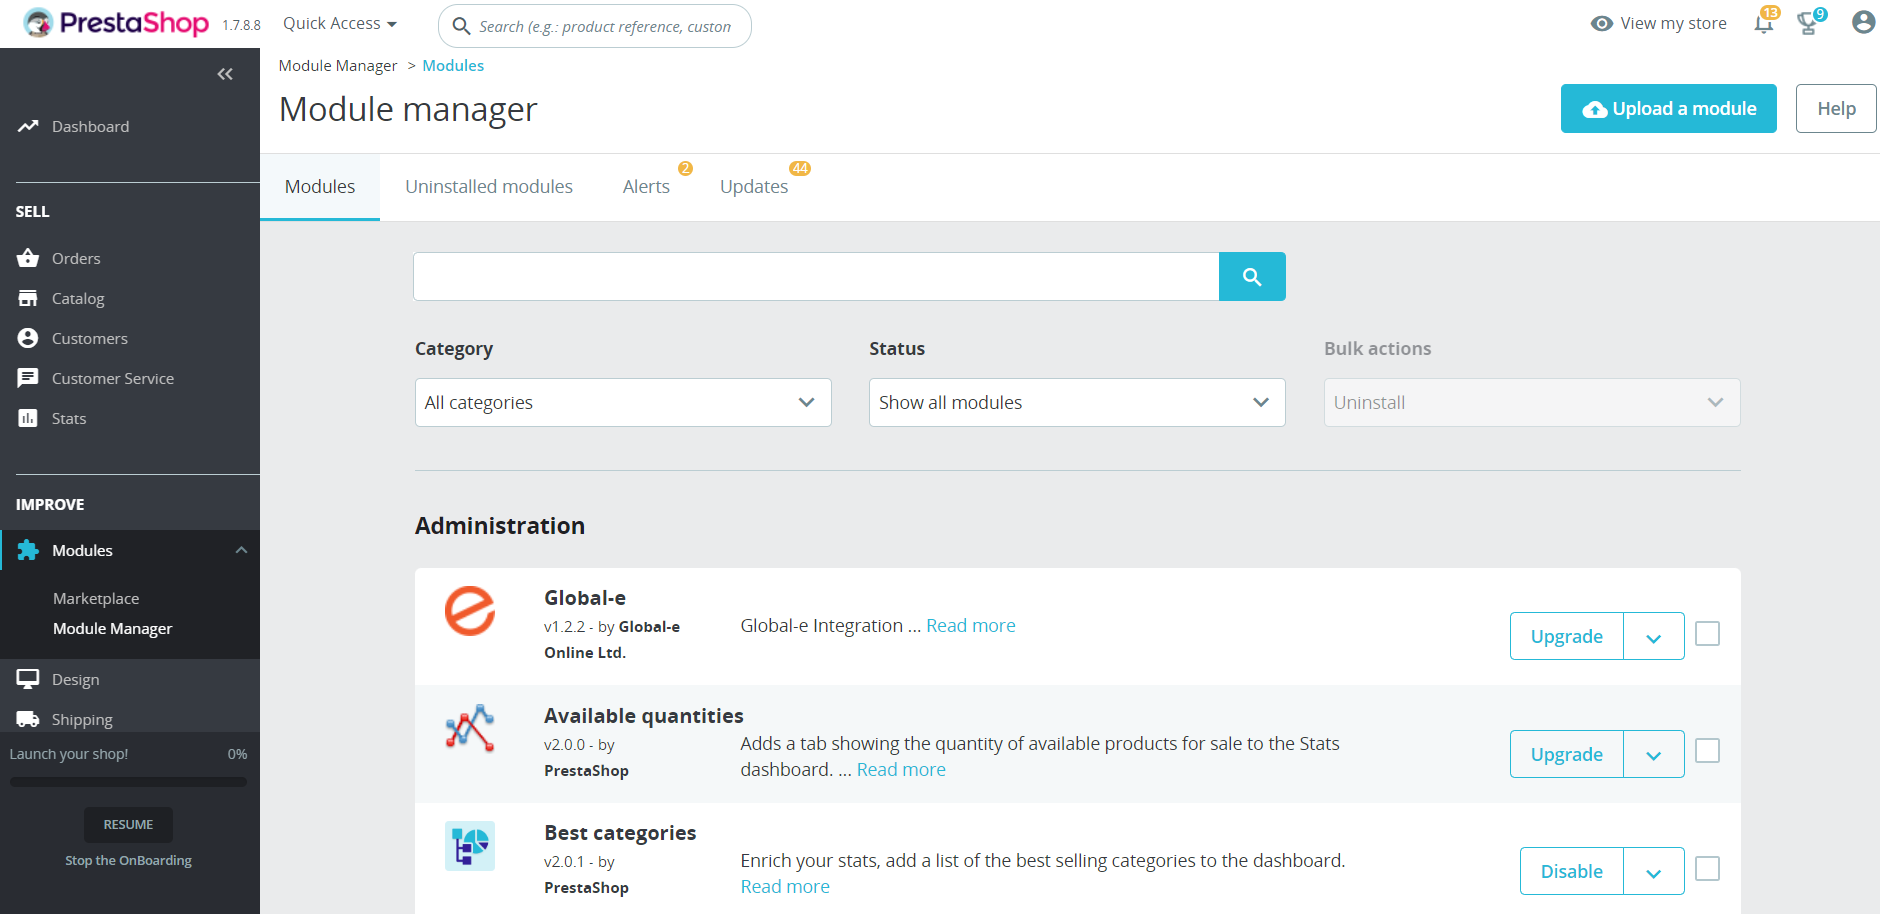1880x914 pixels.
Task: Open Module Manager in sidebar
Action: pos(112,628)
